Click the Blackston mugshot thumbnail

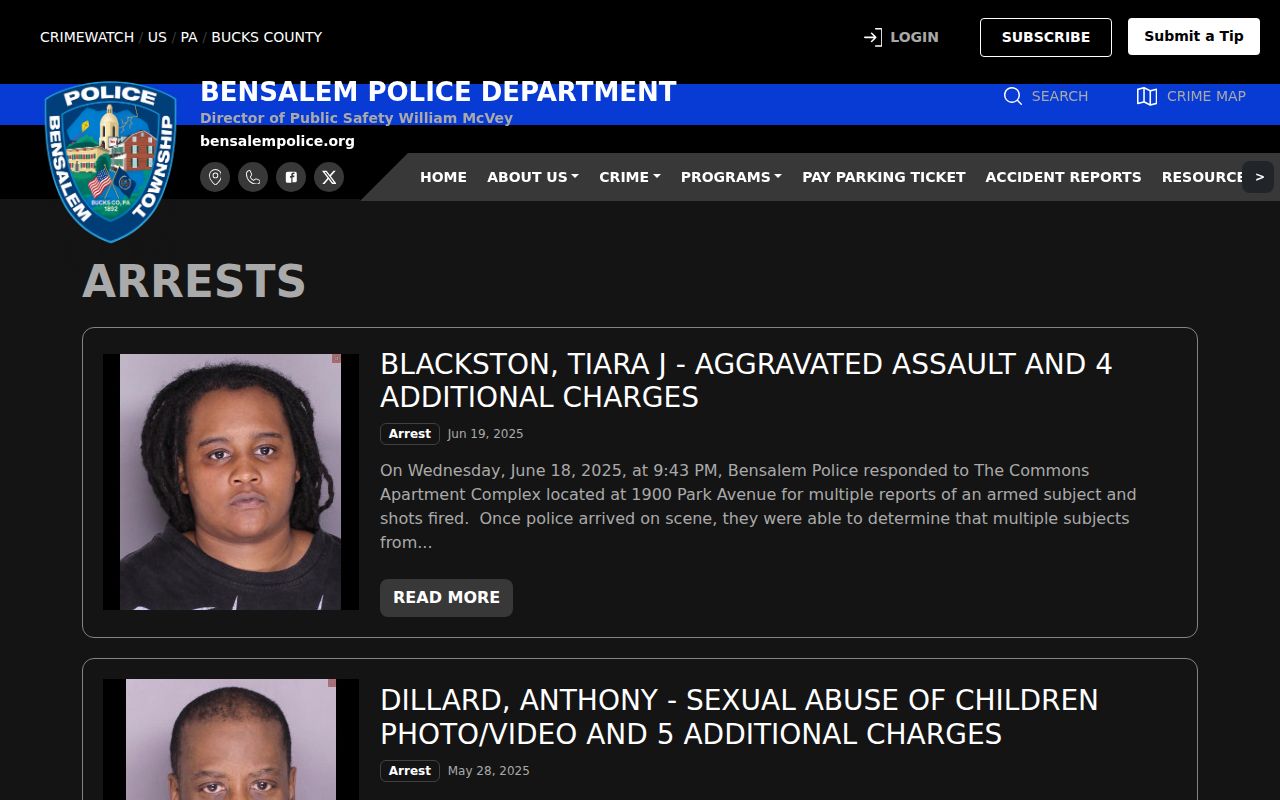coord(231,482)
